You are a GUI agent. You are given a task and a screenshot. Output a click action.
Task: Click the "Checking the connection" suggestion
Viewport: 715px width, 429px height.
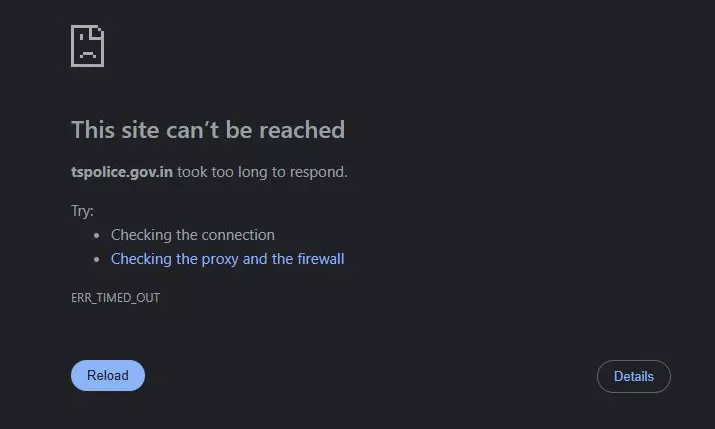point(193,235)
